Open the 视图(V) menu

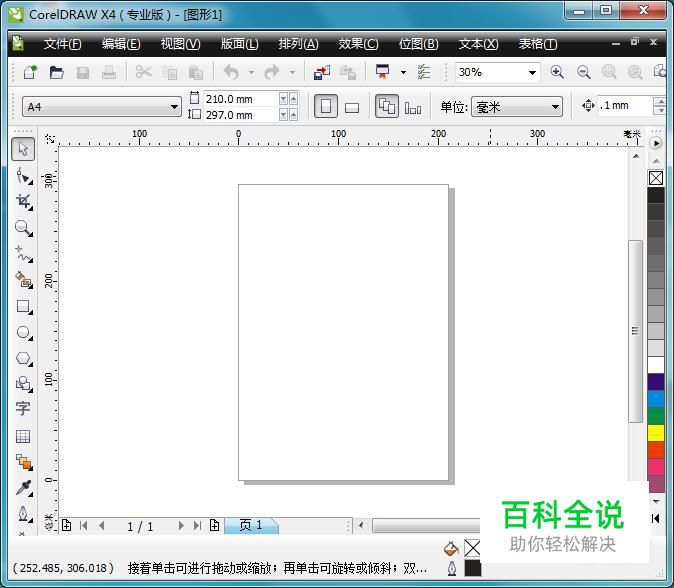[x=181, y=44]
